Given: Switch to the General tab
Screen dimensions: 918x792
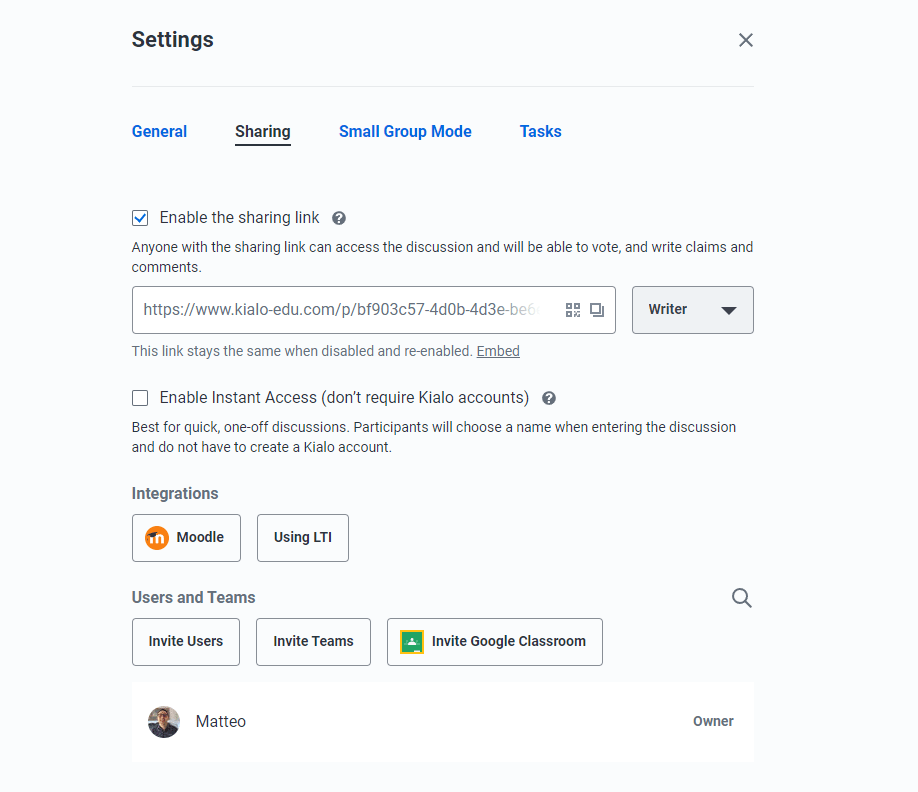Looking at the screenshot, I should coord(159,132).
